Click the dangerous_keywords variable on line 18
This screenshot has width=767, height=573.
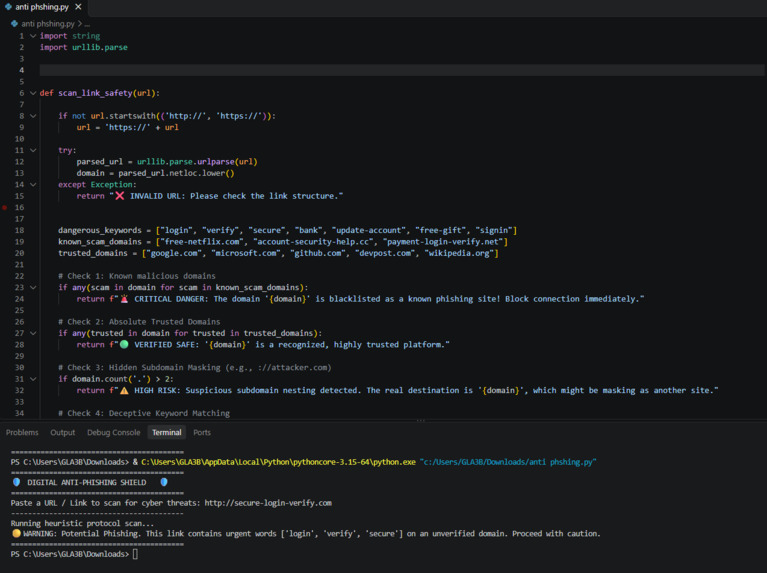(x=100, y=230)
